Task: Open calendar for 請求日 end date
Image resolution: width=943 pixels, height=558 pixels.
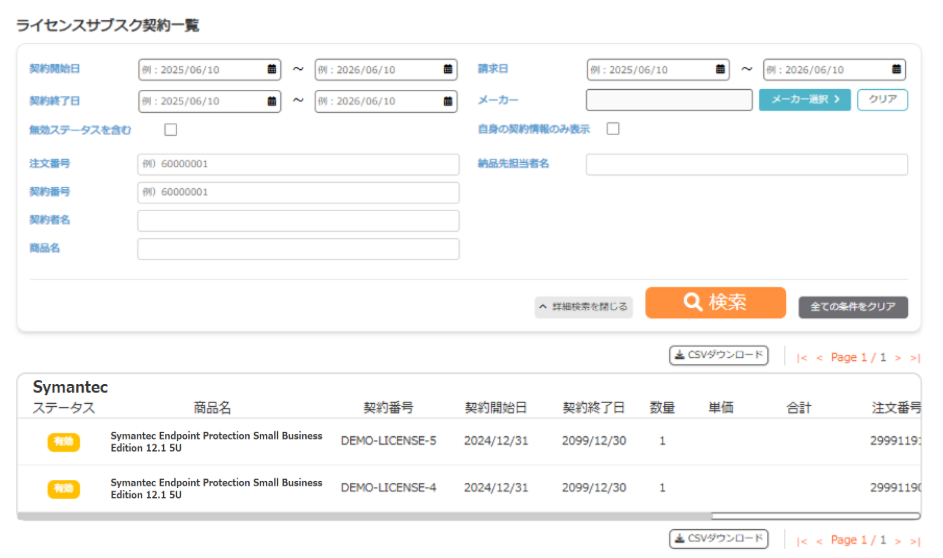Action: pyautogui.click(x=897, y=69)
